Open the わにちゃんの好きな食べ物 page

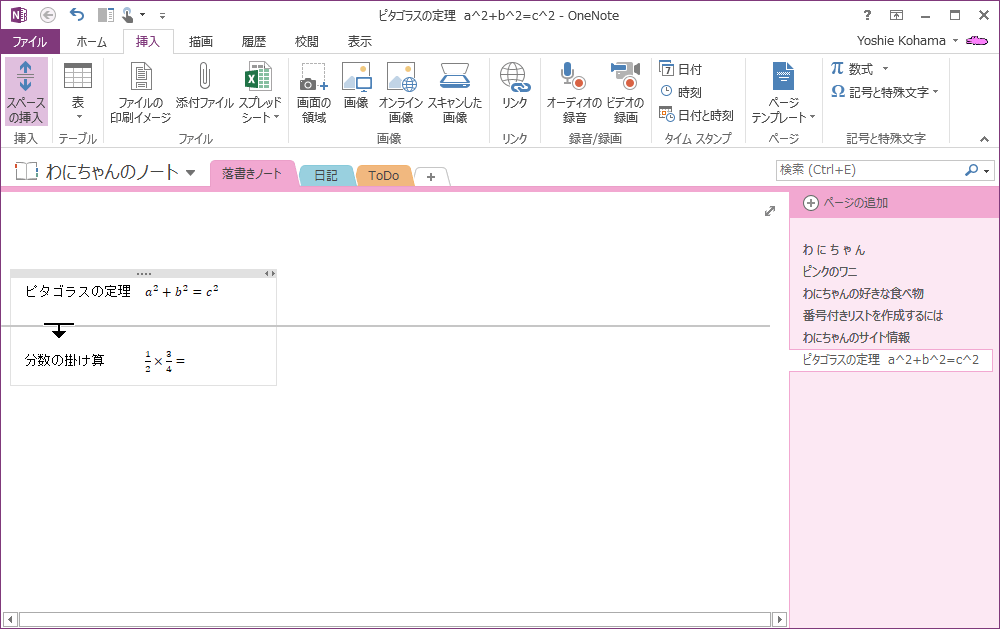[863, 293]
